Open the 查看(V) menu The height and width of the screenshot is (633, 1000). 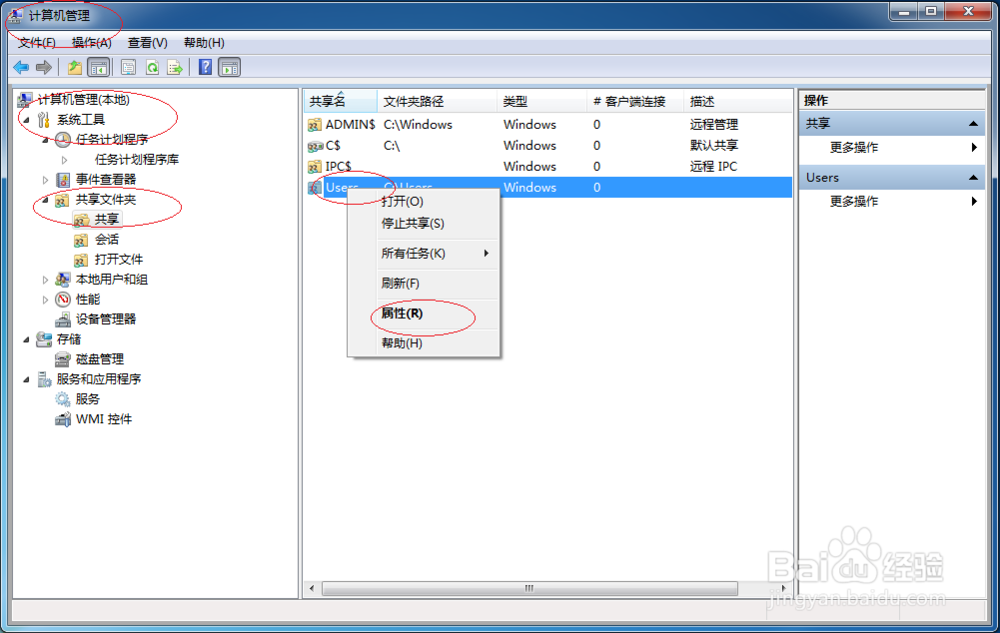point(147,43)
